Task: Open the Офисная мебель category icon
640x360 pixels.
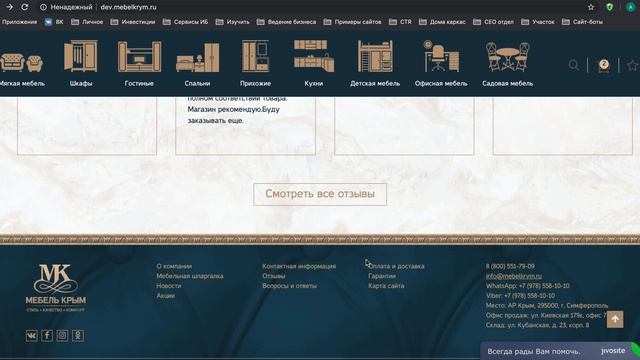Action: click(441, 56)
